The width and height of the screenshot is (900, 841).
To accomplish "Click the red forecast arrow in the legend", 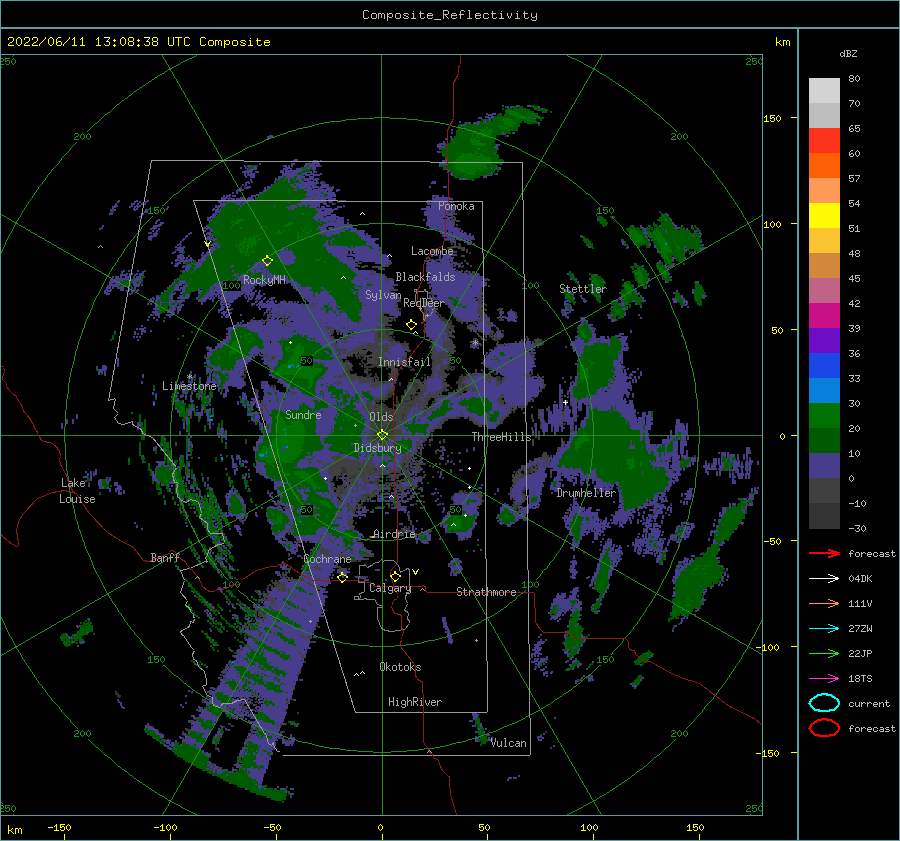I will 824,553.
